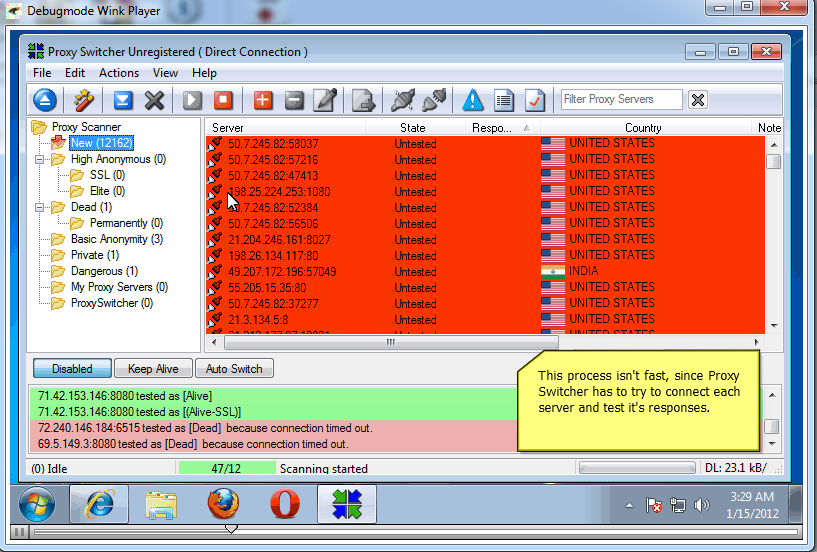Screen dimensions: 817x552
Task: Open the Windows Start orb
Action: click(36, 505)
